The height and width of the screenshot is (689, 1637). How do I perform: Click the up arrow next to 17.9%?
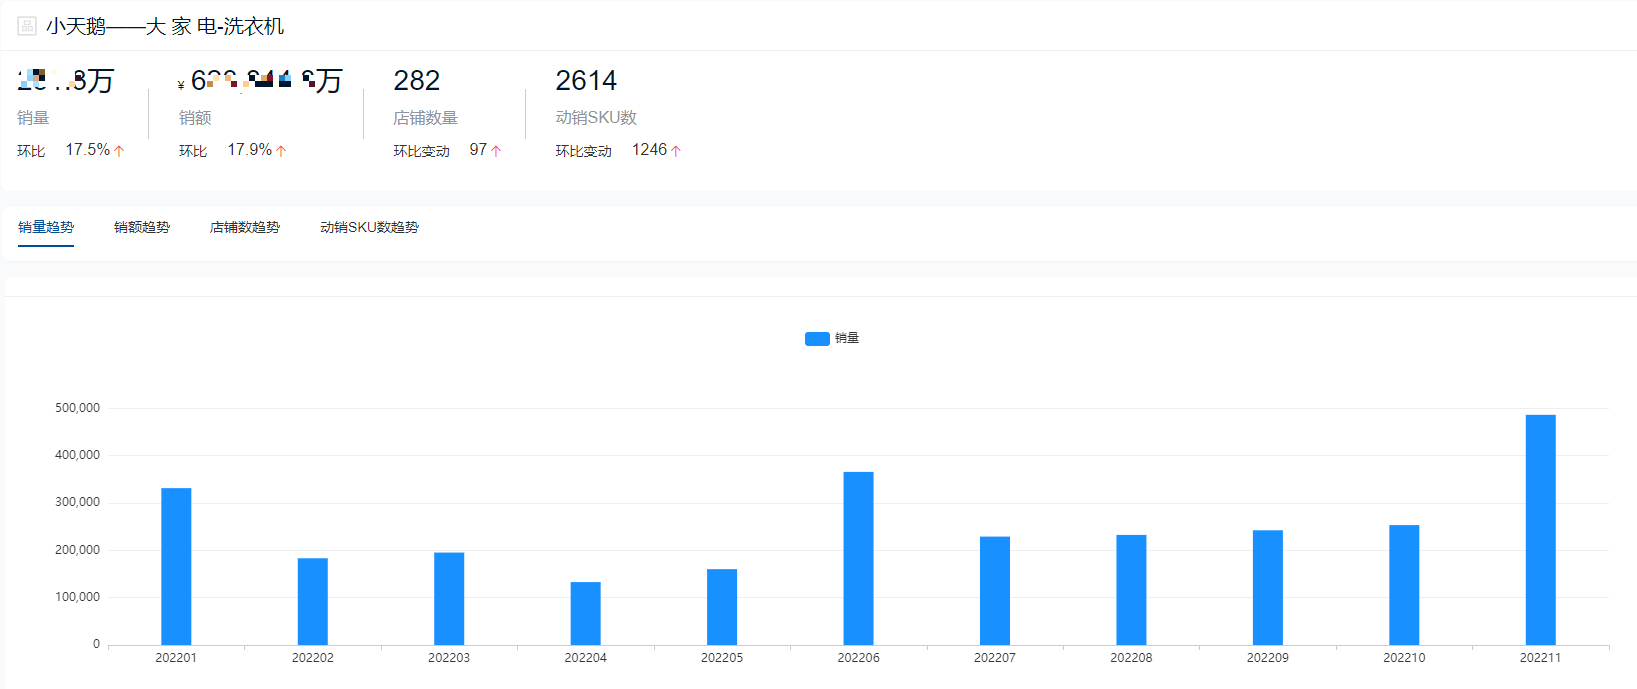[x=281, y=151]
